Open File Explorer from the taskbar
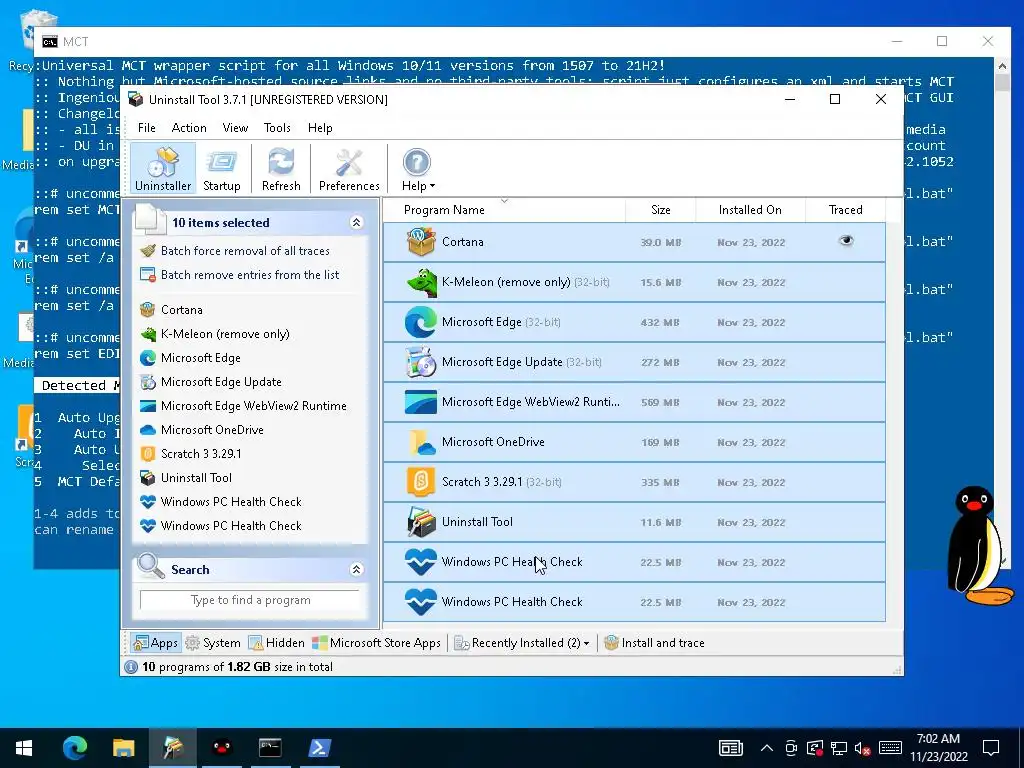Image resolution: width=1024 pixels, height=768 pixels. (123, 748)
